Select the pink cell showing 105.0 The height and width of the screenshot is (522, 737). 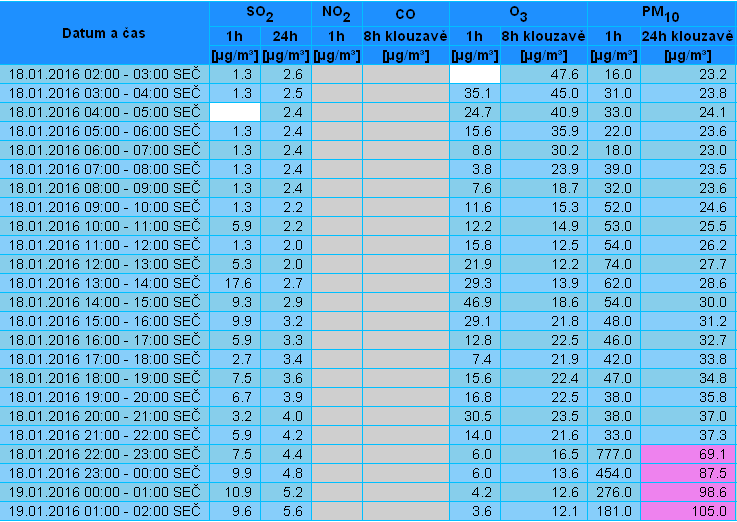tap(687, 511)
